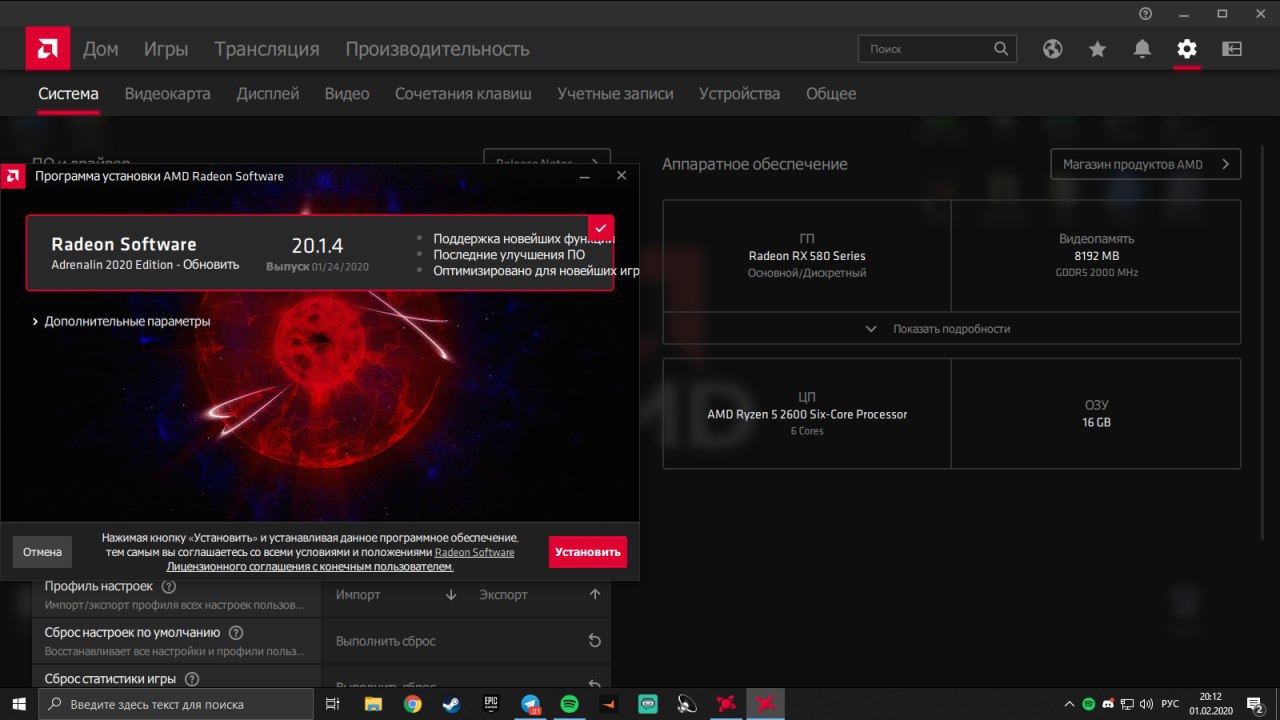Open File Explorer from taskbar
The image size is (1280, 720).
(x=373, y=704)
